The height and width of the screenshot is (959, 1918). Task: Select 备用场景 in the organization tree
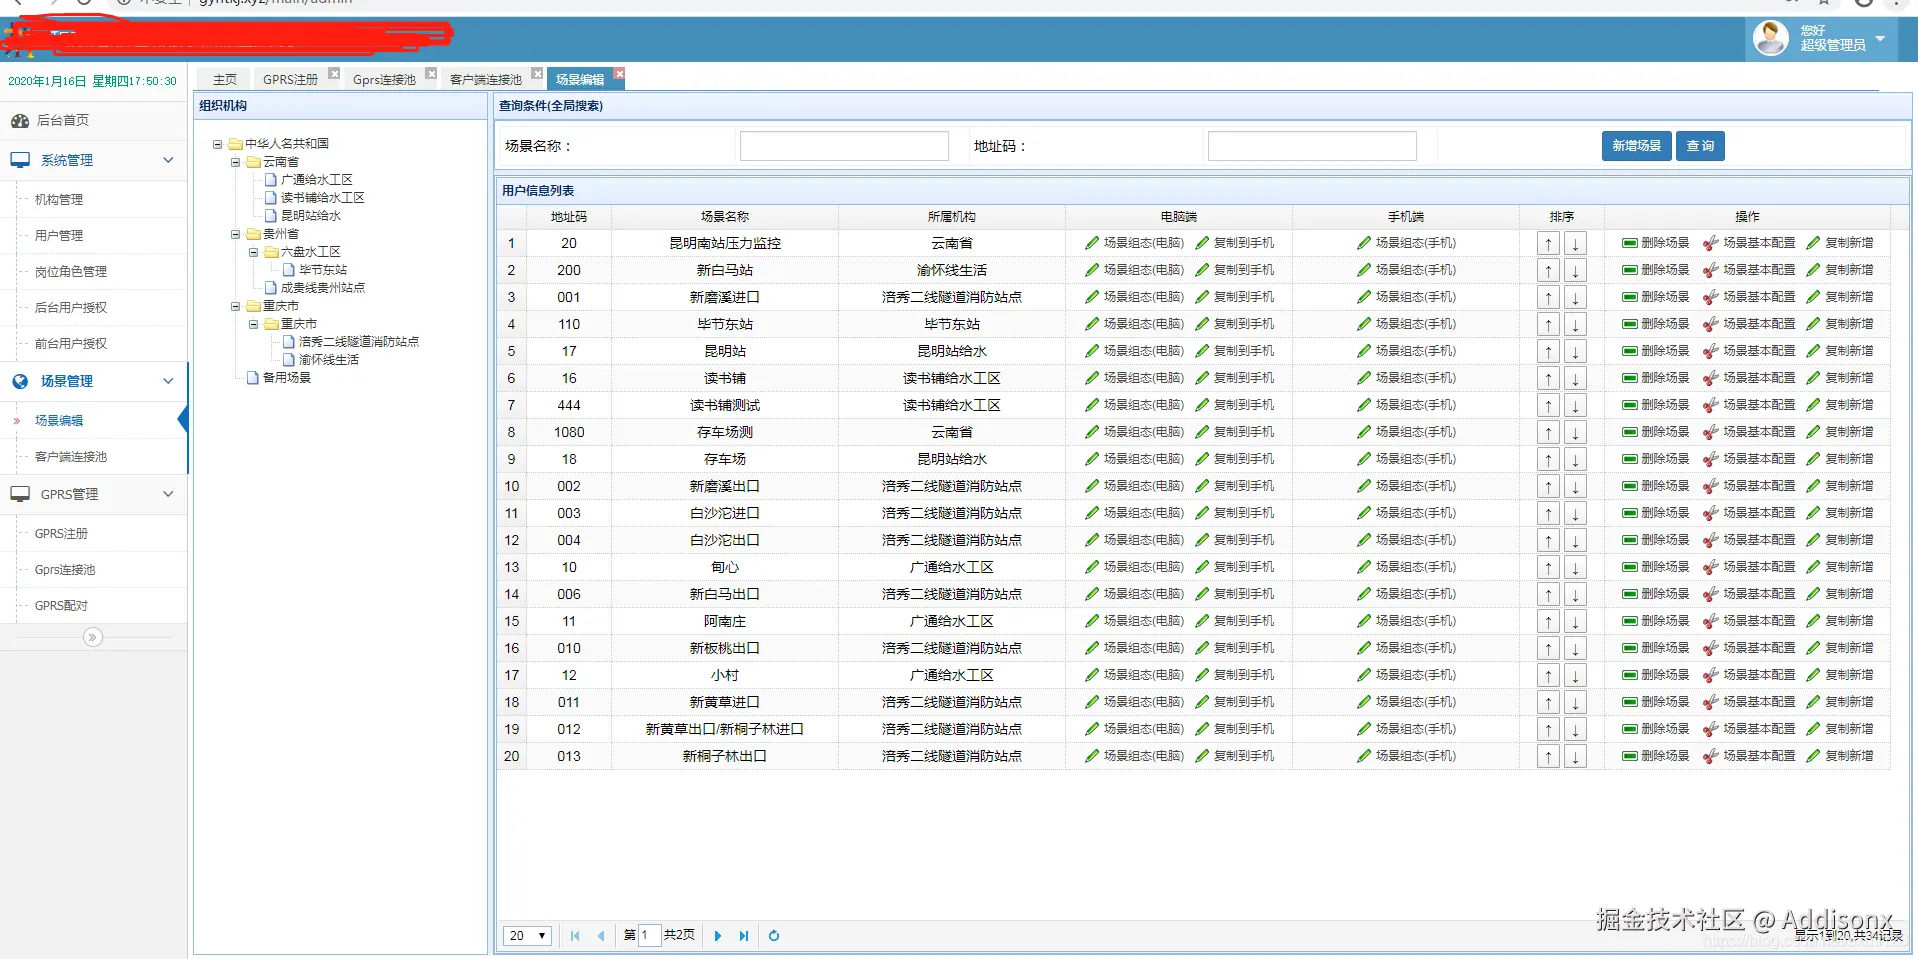287,378
